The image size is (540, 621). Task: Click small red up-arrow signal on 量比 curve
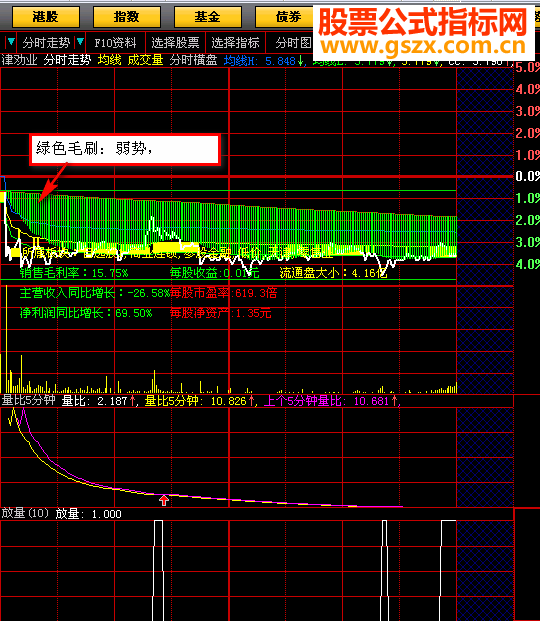(164, 501)
